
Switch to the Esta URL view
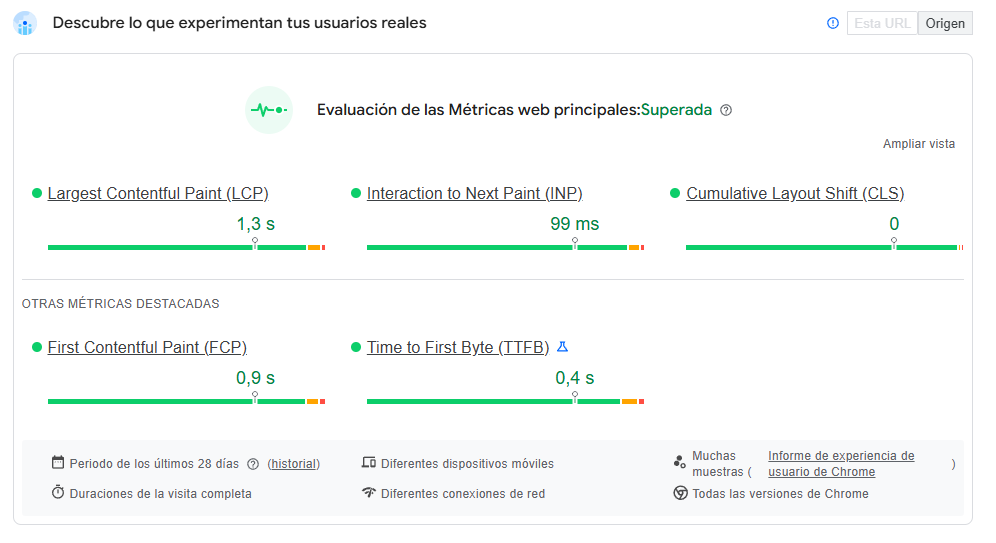pyautogui.click(x=882, y=23)
